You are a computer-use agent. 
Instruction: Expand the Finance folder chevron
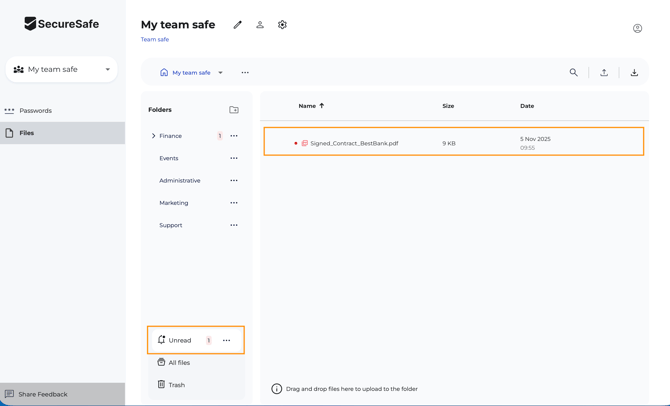pyautogui.click(x=154, y=136)
